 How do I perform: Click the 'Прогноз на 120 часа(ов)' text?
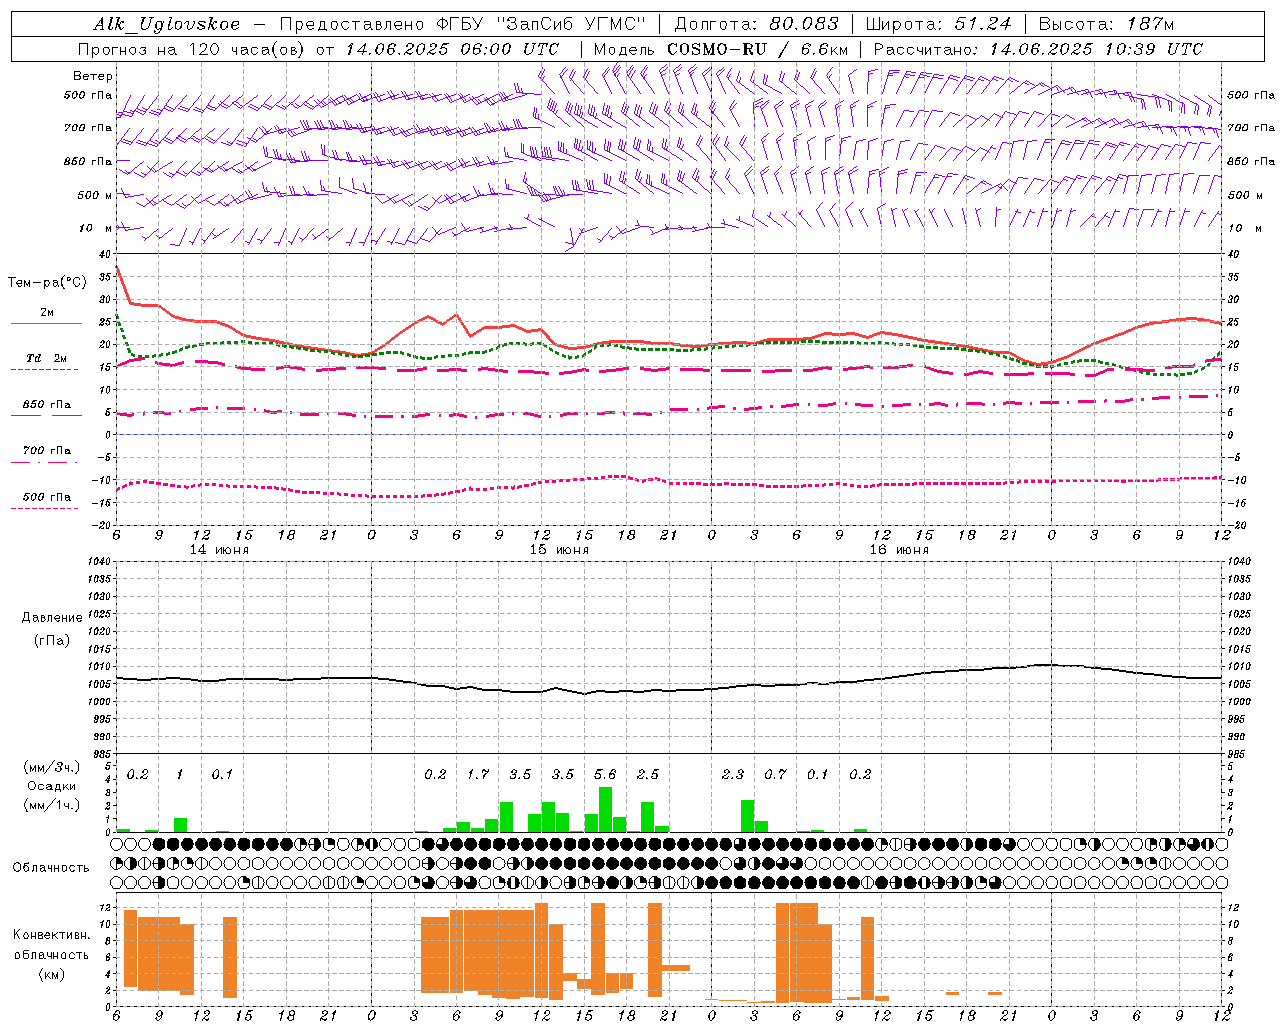[x=193, y=49]
